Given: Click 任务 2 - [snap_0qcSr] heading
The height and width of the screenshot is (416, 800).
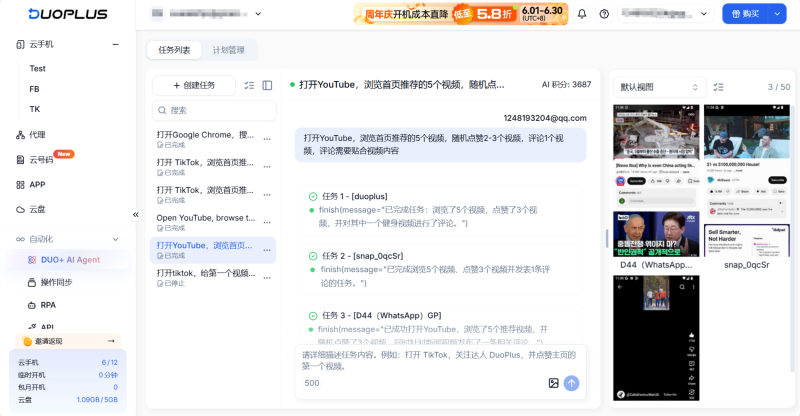Looking at the screenshot, I should (362, 256).
